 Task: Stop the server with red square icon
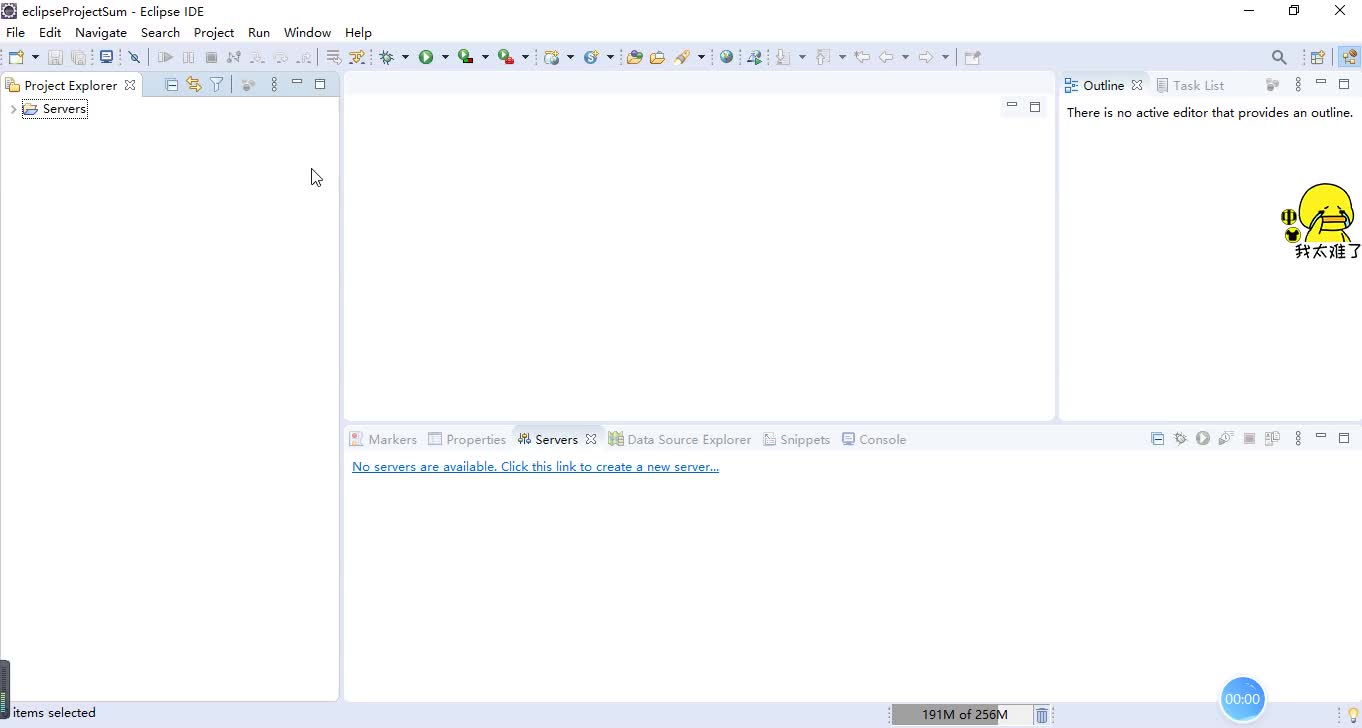click(x=1249, y=438)
